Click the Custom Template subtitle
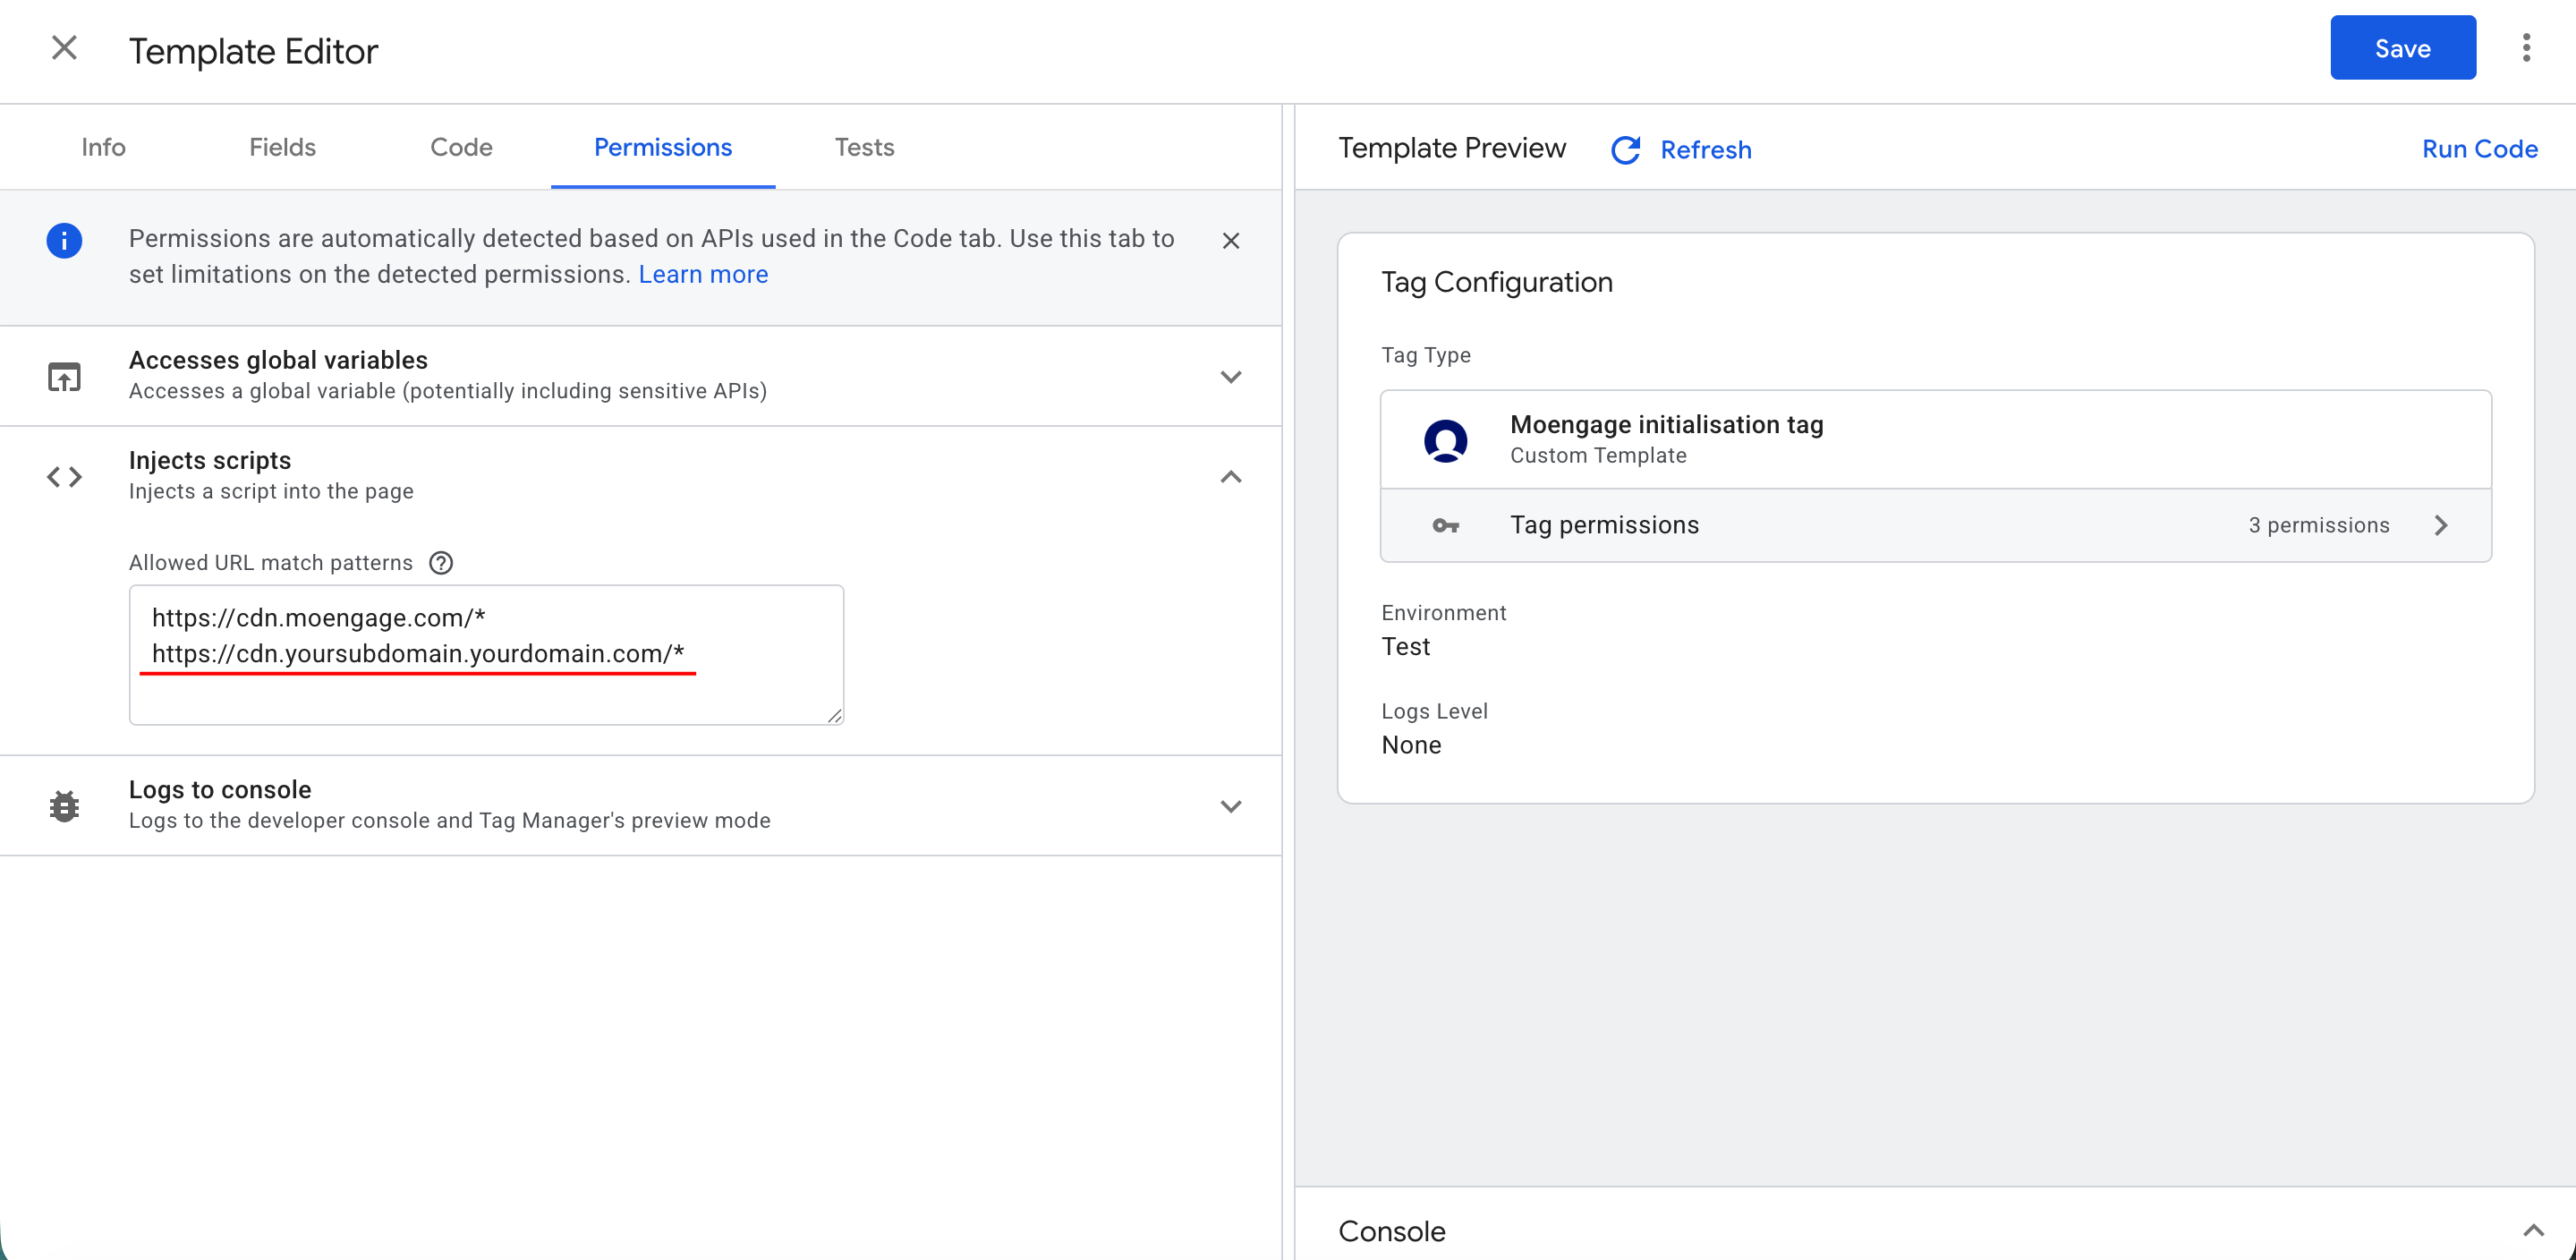The height and width of the screenshot is (1260, 2576). pos(1597,456)
